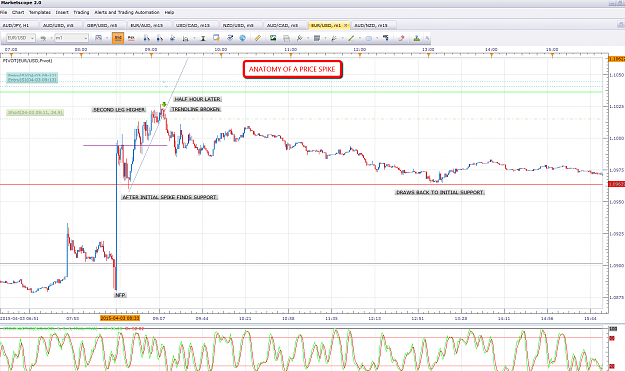Open the Insert menu
This screenshot has height=371, width=625.
coord(62,12)
